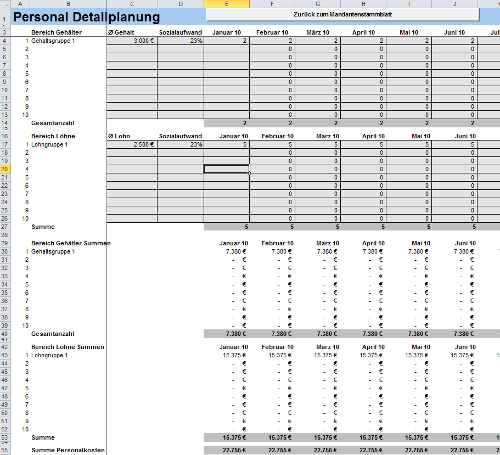Click the Sozialaufwand label in row 3
The width and height of the screenshot is (500, 455).
181,32
